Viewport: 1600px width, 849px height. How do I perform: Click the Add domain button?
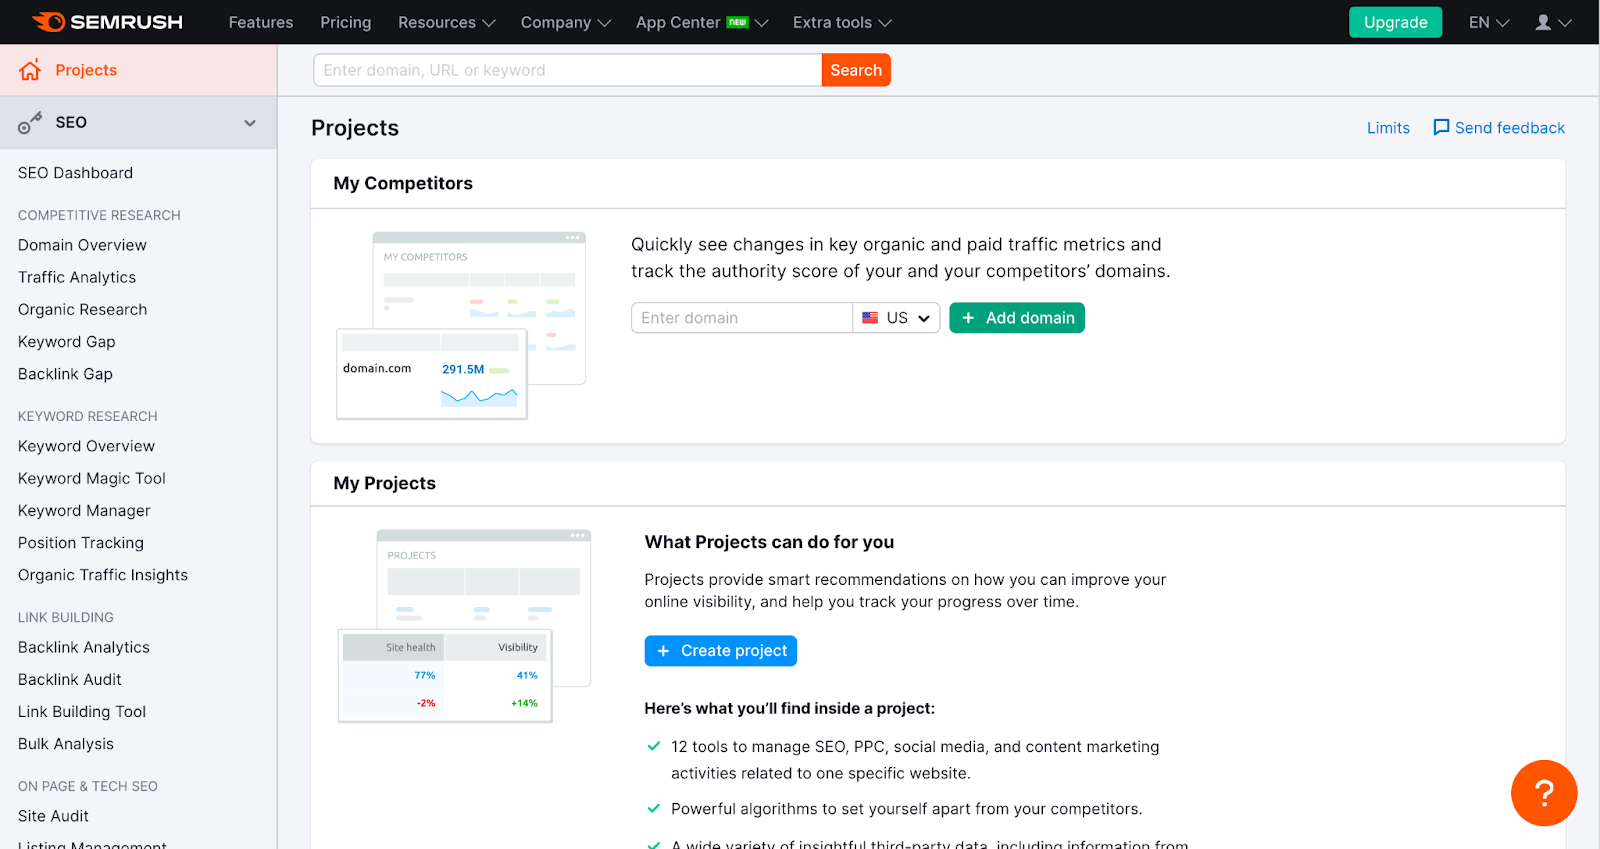tap(1017, 318)
